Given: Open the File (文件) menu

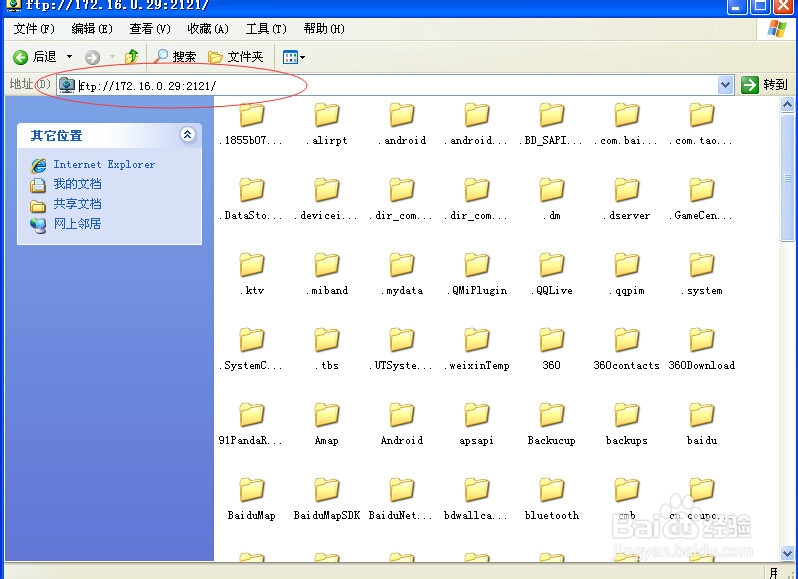Looking at the screenshot, I should click(34, 29).
